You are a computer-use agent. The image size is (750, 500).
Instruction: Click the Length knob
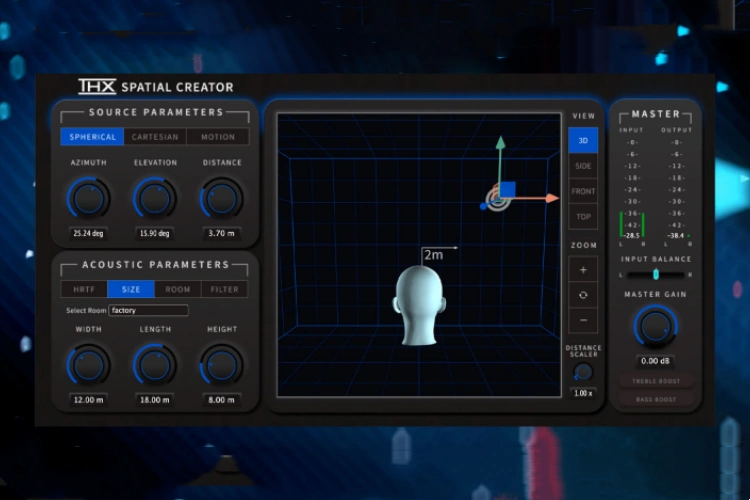pos(155,365)
